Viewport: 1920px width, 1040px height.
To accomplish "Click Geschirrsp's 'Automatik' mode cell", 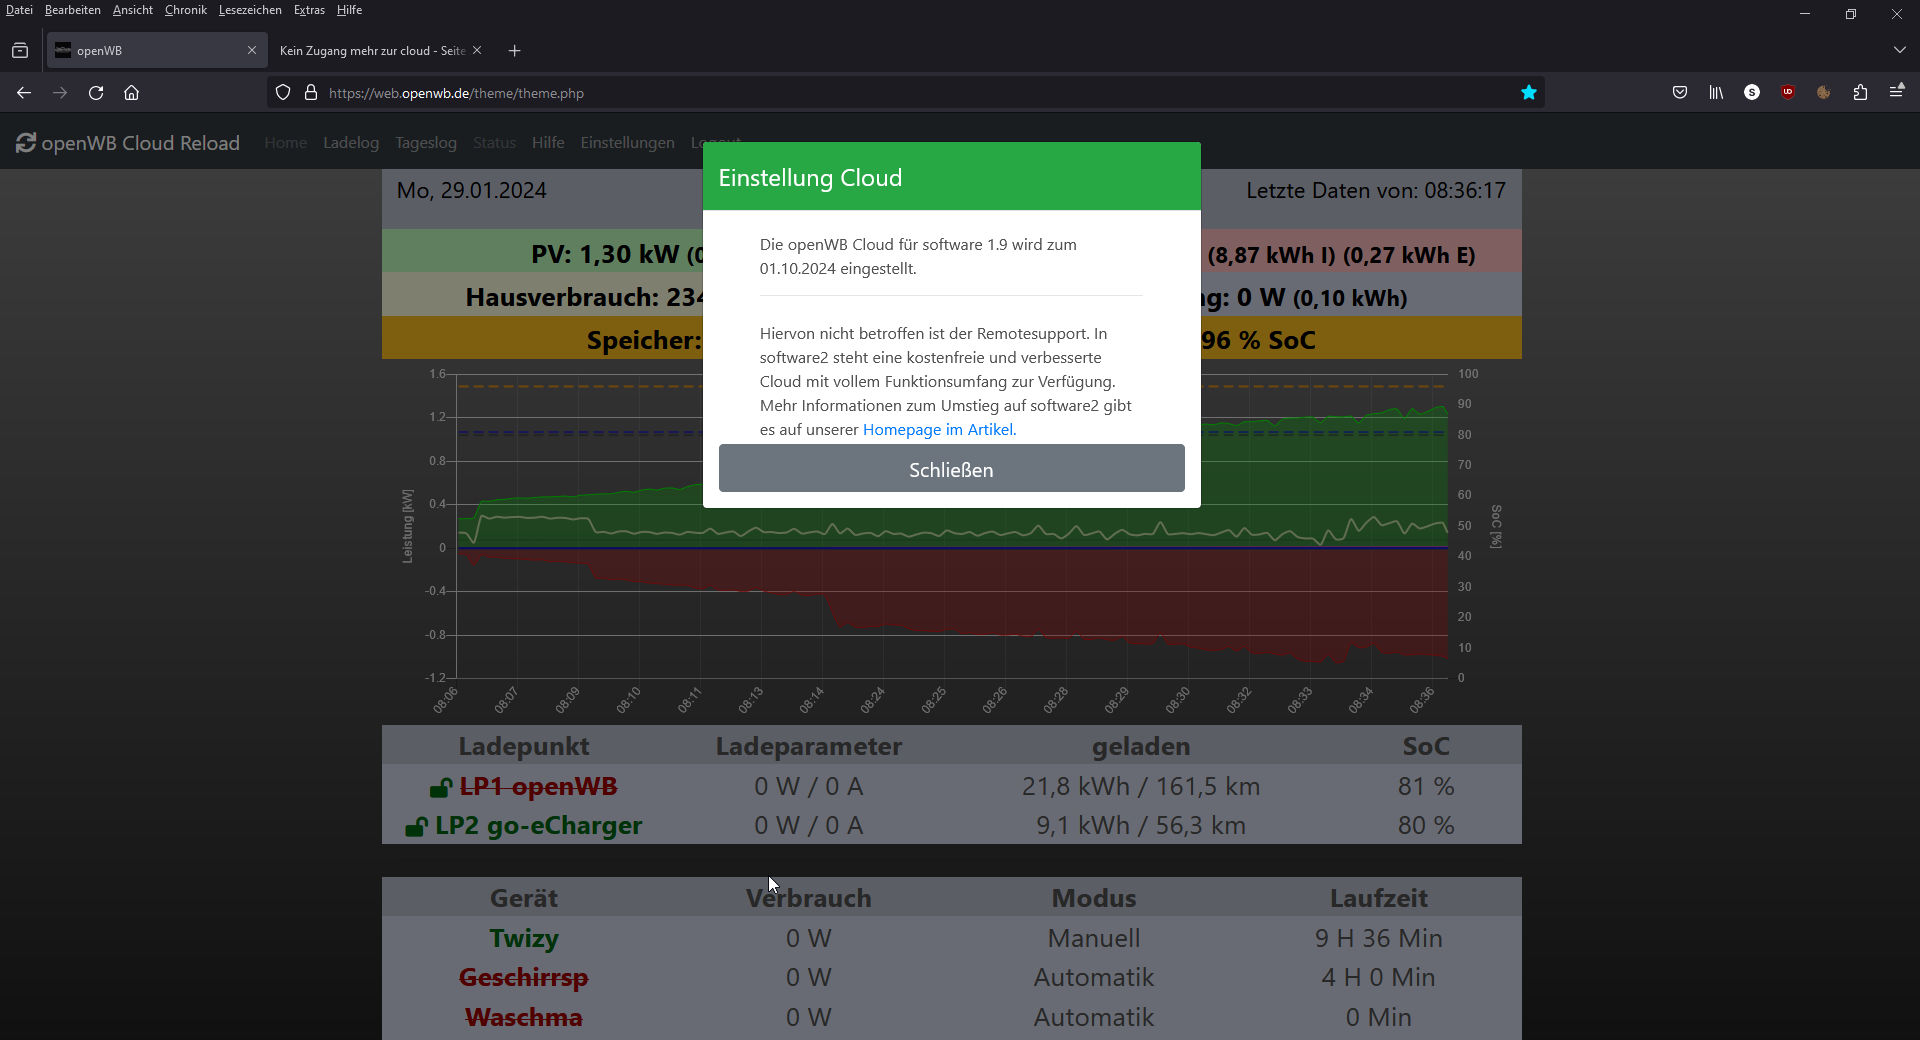I will click(x=1094, y=978).
